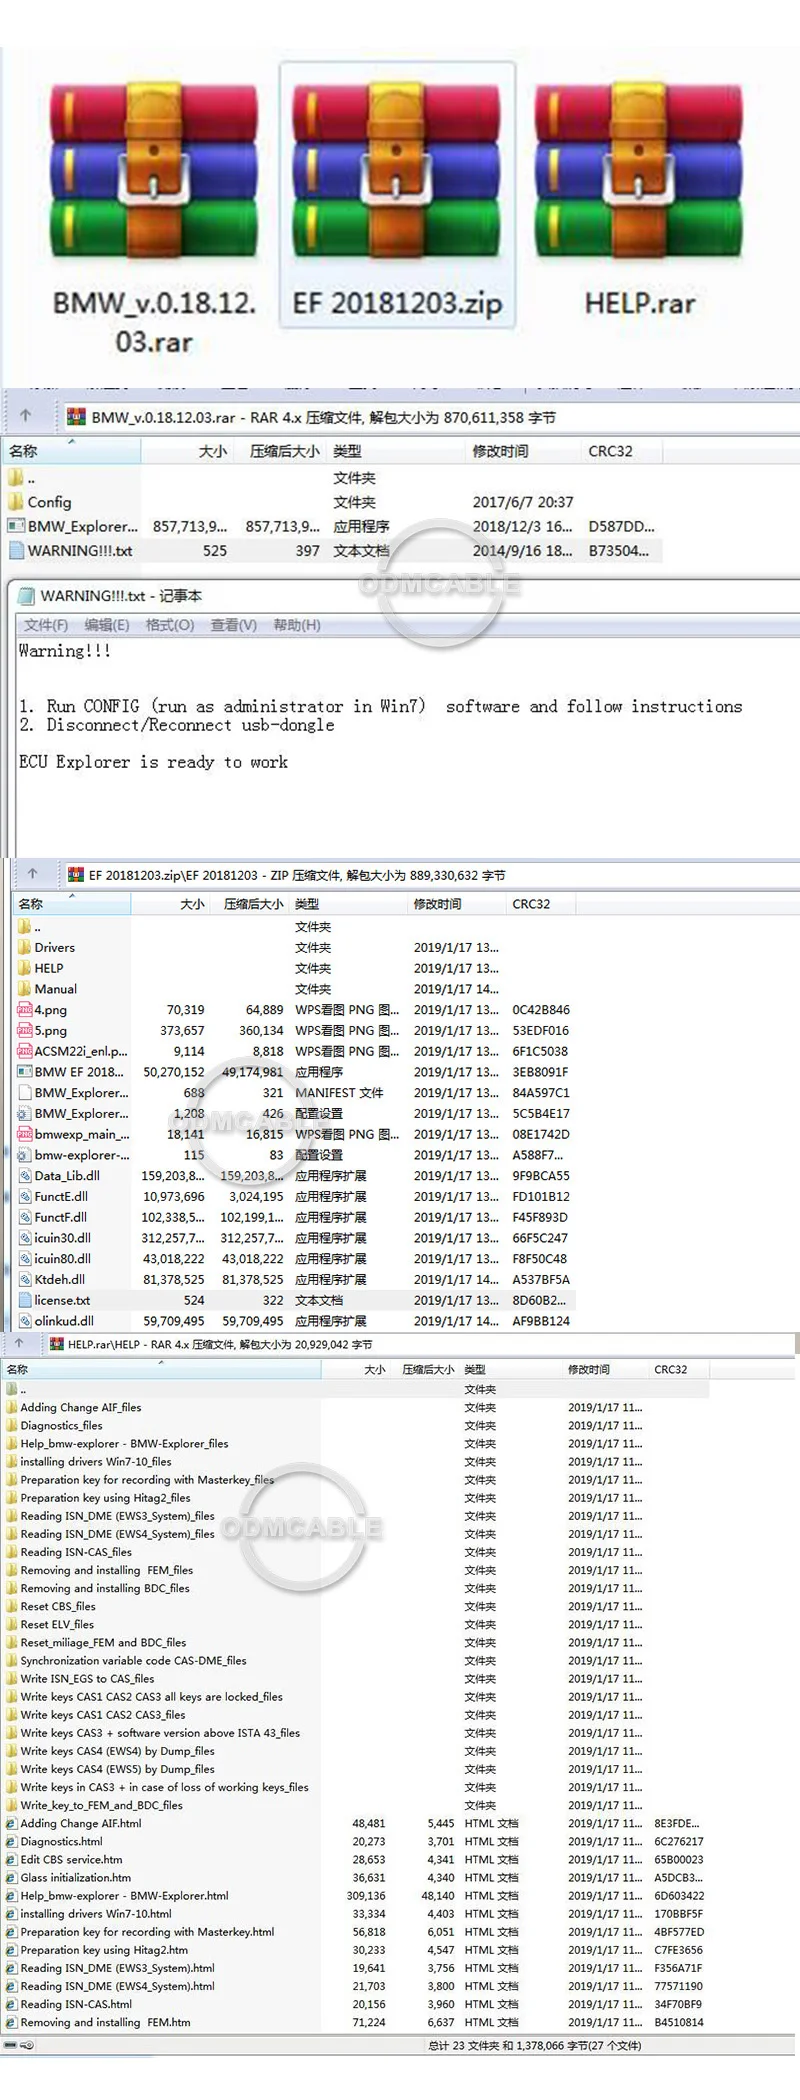Click the BMW_Explorer application file icon

(15, 525)
